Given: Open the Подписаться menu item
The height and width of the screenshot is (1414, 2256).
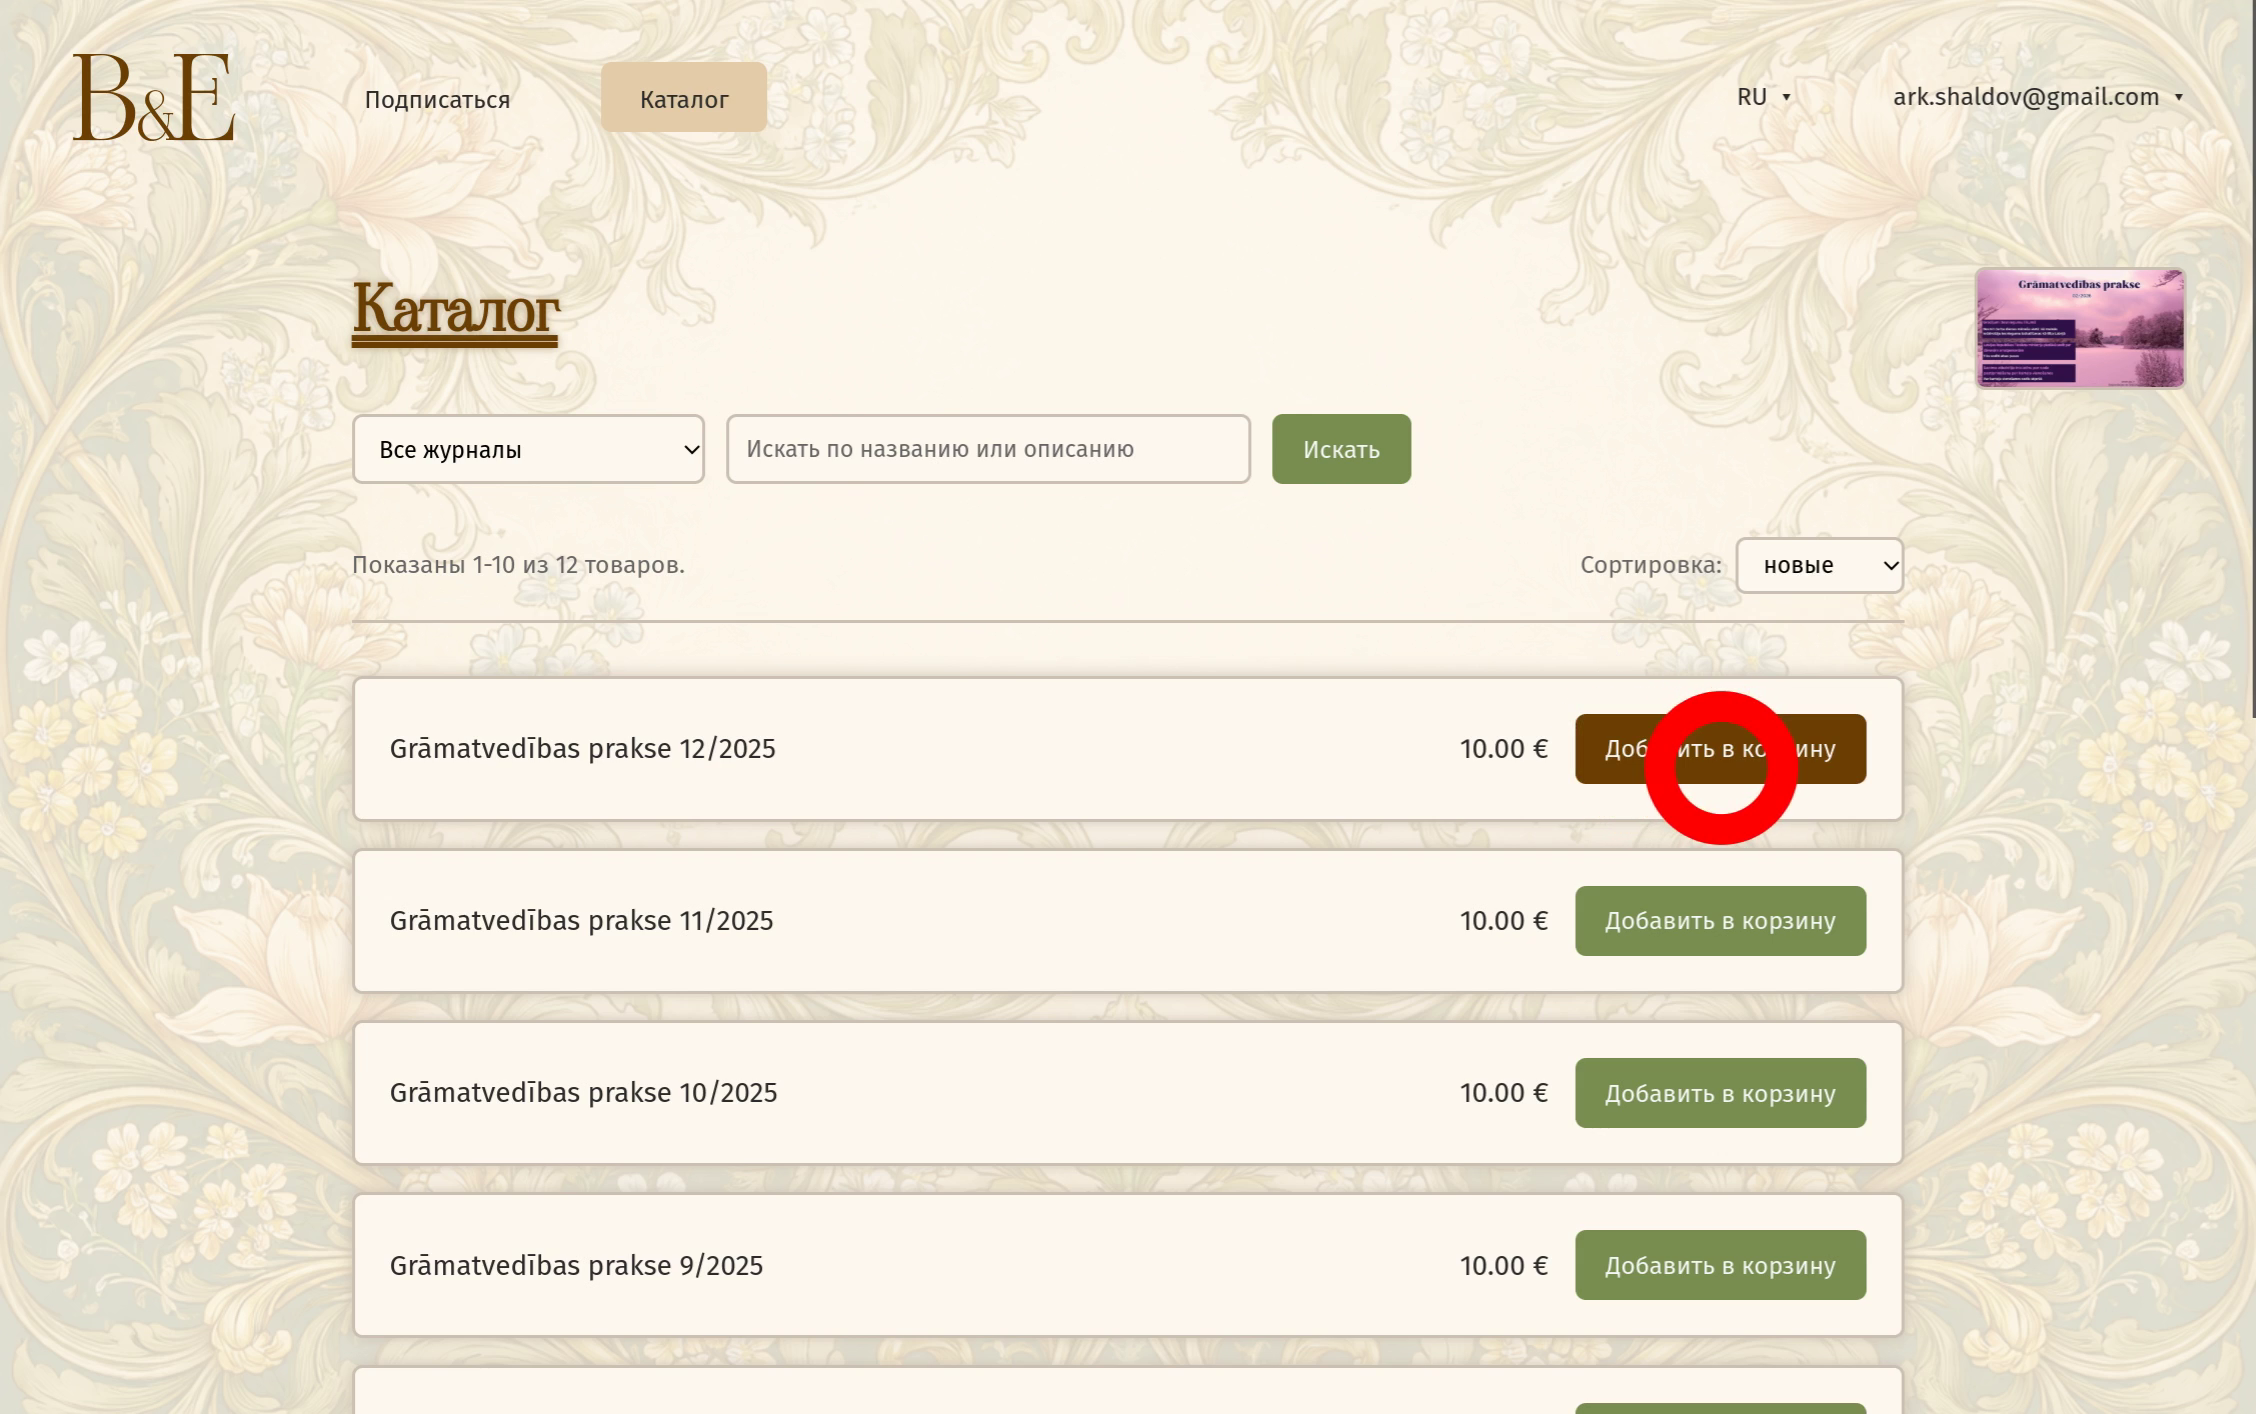Looking at the screenshot, I should [437, 99].
